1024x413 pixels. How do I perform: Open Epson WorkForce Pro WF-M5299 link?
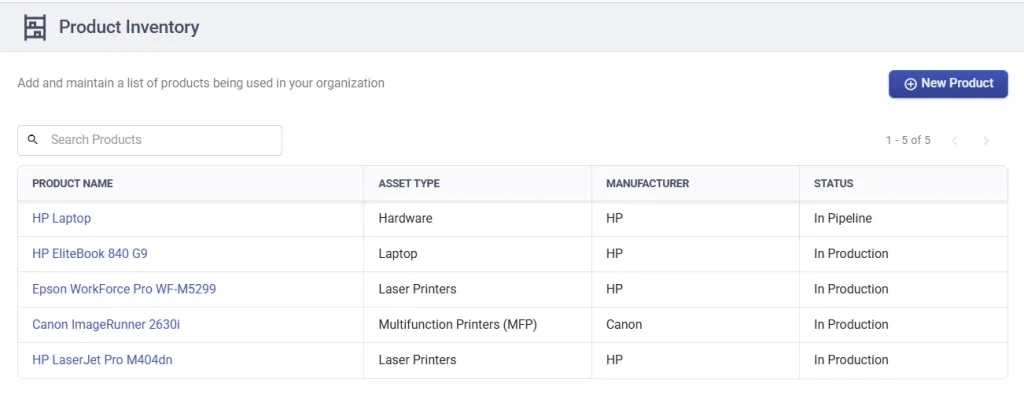(x=124, y=289)
